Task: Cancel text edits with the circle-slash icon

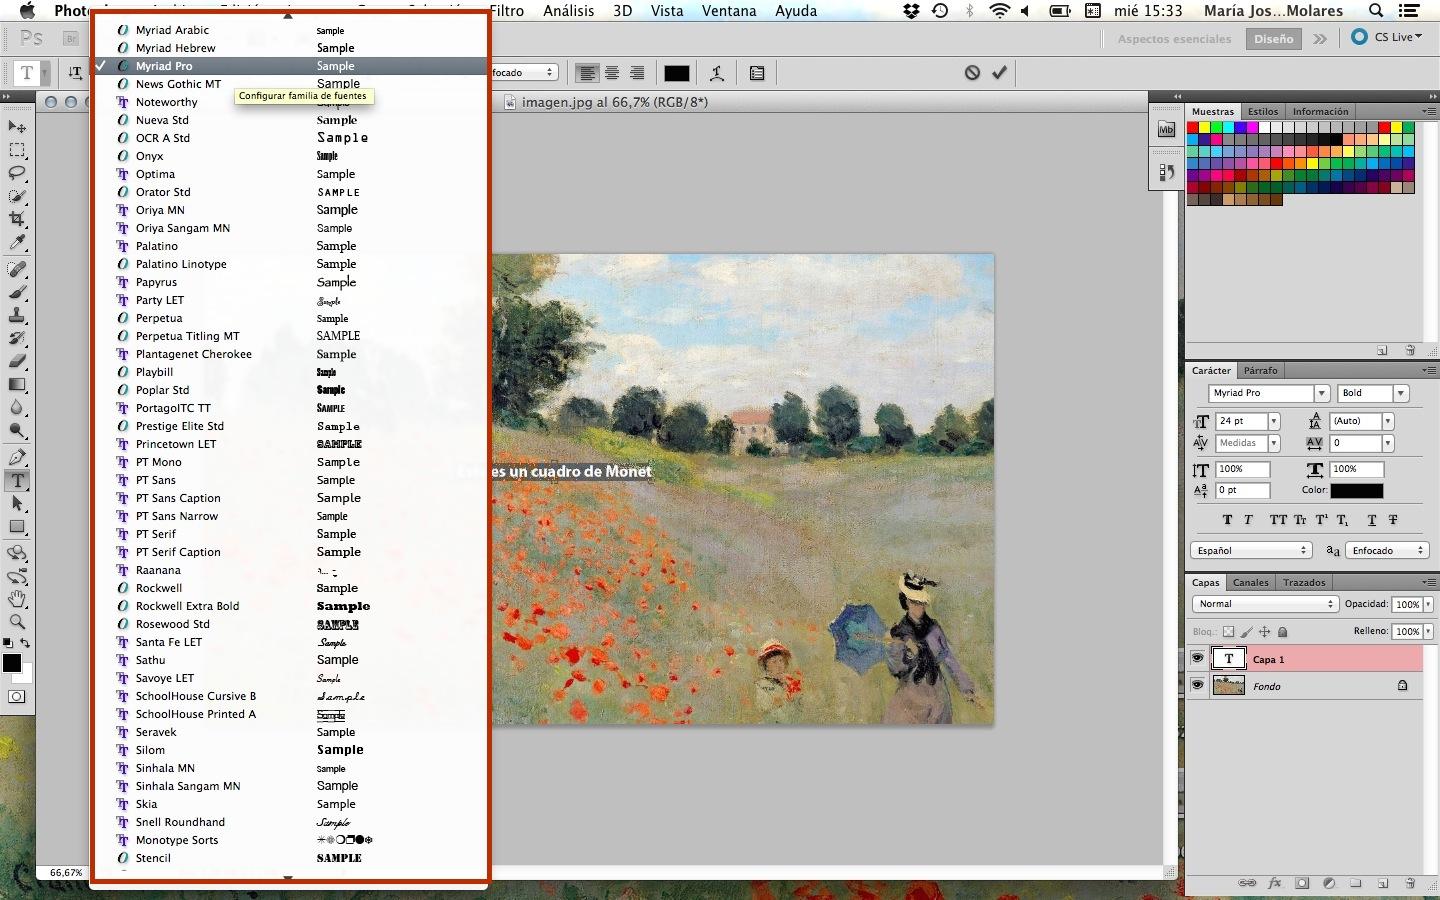Action: click(x=972, y=72)
